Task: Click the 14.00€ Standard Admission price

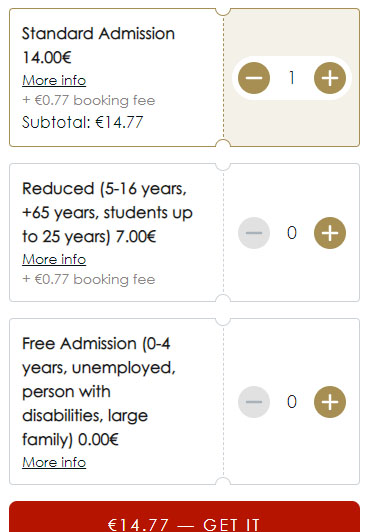Action: pyautogui.click(x=47, y=57)
